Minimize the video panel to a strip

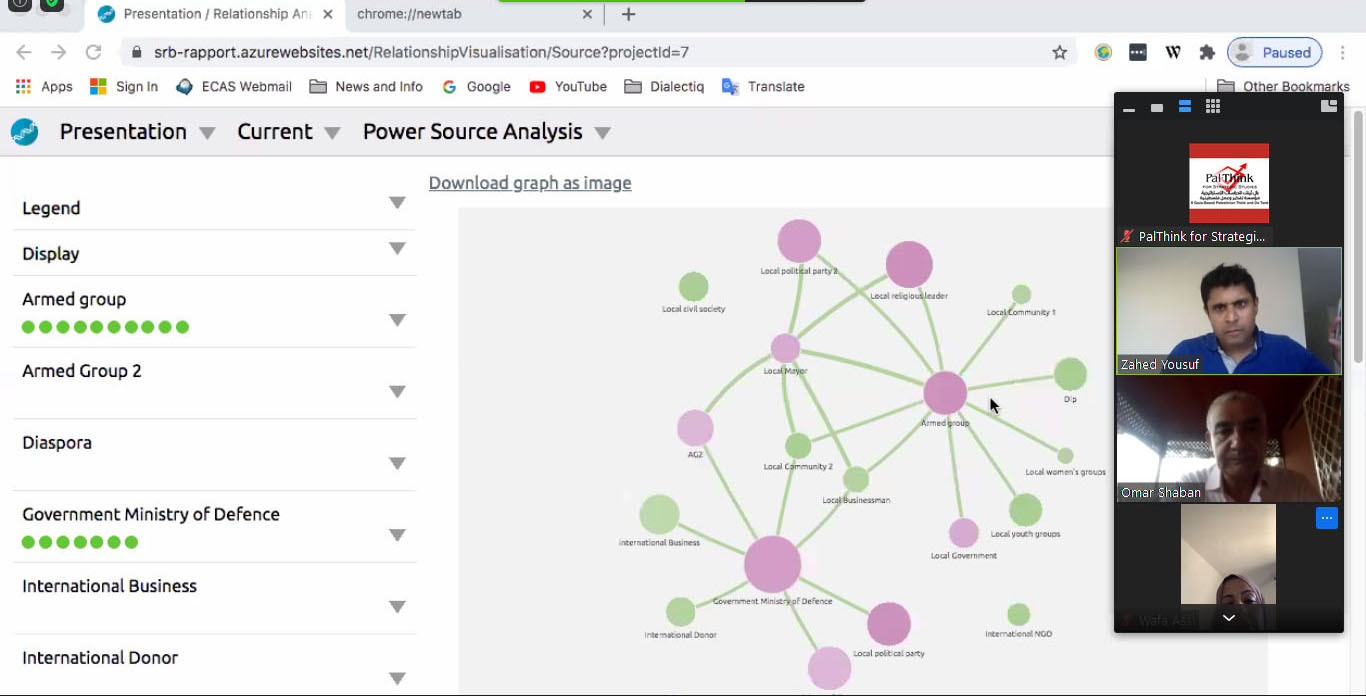pos(1129,108)
